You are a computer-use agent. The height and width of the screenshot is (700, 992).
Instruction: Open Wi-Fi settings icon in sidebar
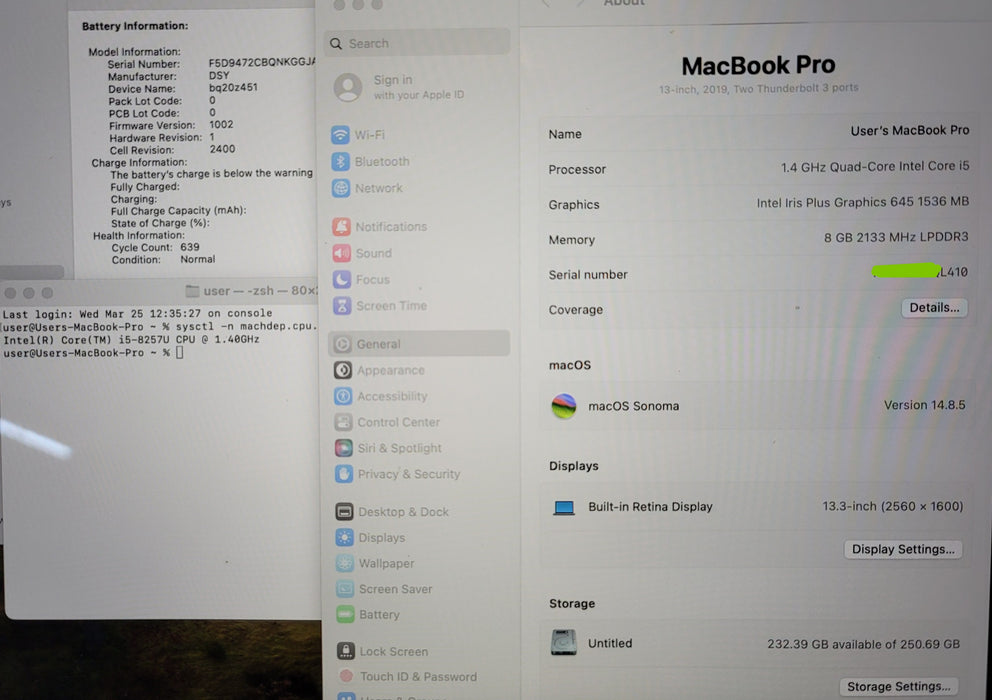coord(340,135)
